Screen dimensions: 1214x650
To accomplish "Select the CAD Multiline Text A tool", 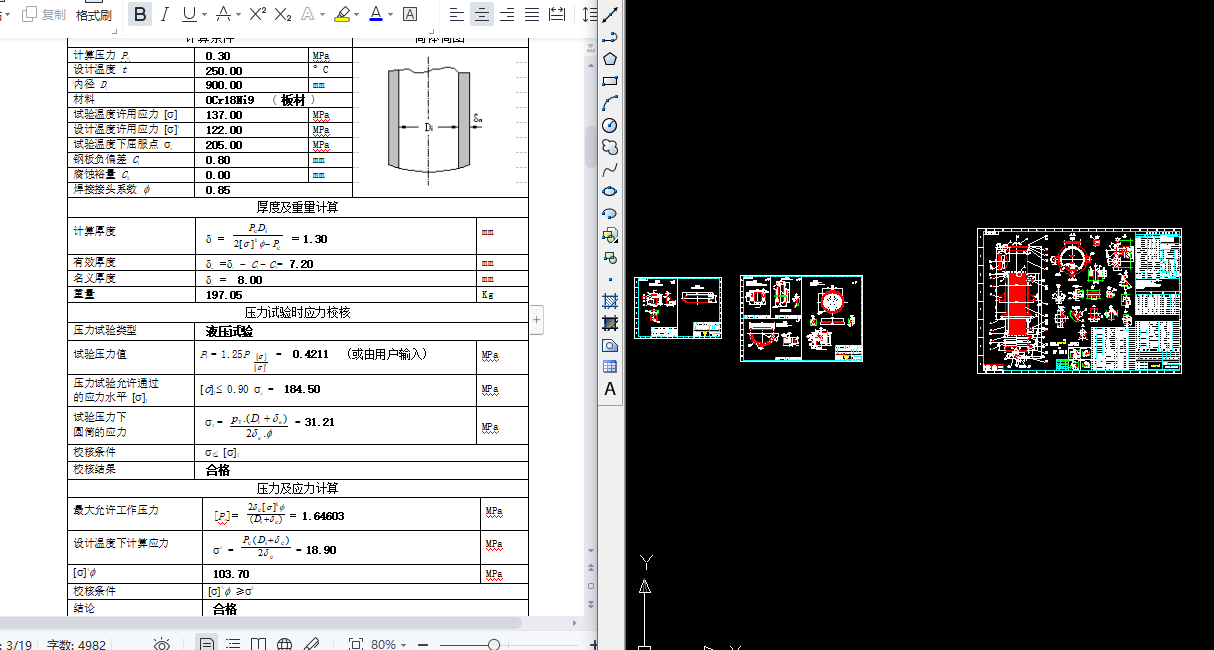I will coord(610,389).
